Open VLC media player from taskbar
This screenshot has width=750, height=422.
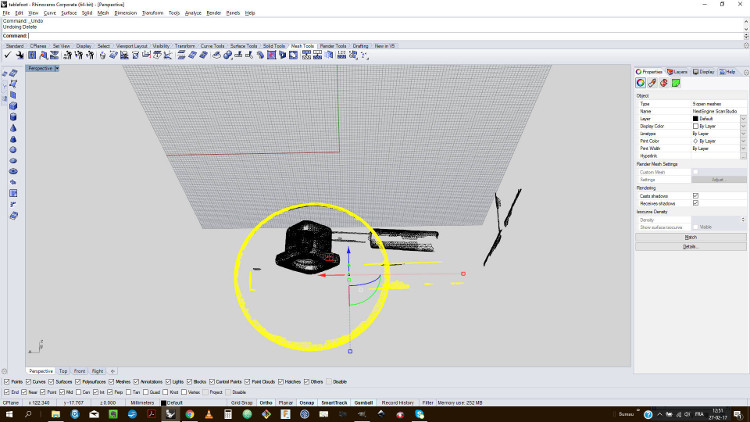(x=209, y=414)
